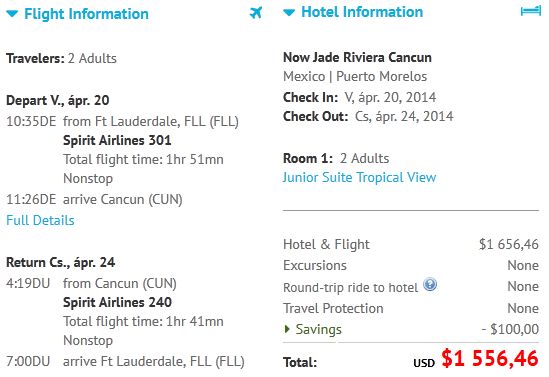Click the Excursions row label
549x377 pixels.
pos(315,265)
